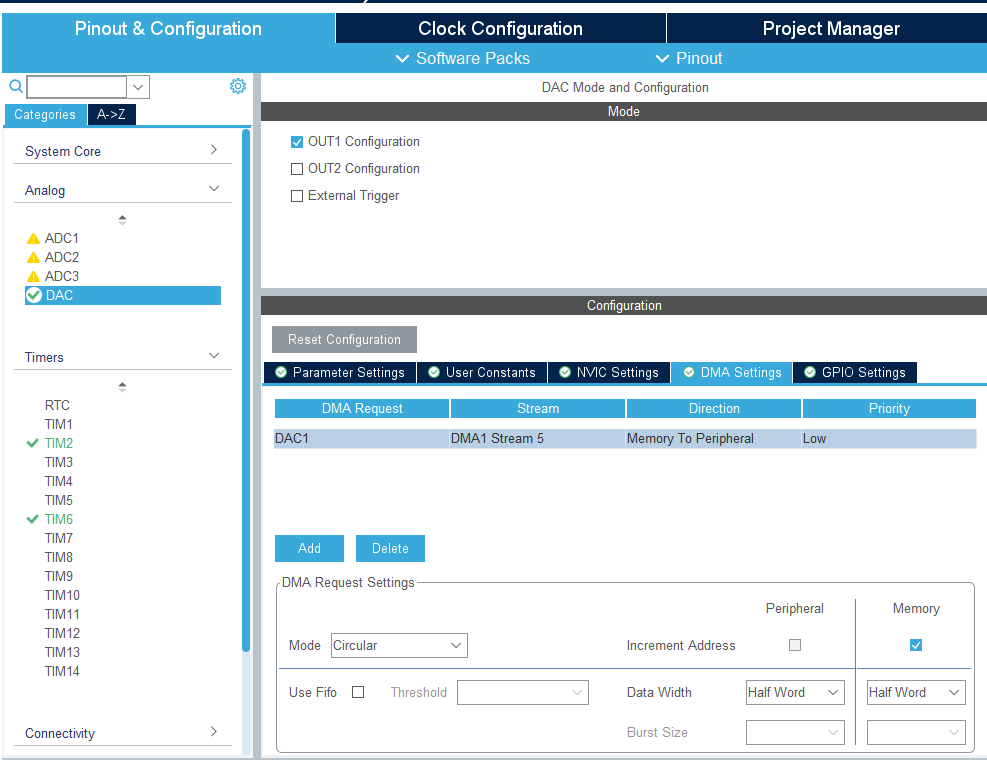987x762 pixels.
Task: Click the Memory To Peripheral direction cell
Action: coord(713,439)
